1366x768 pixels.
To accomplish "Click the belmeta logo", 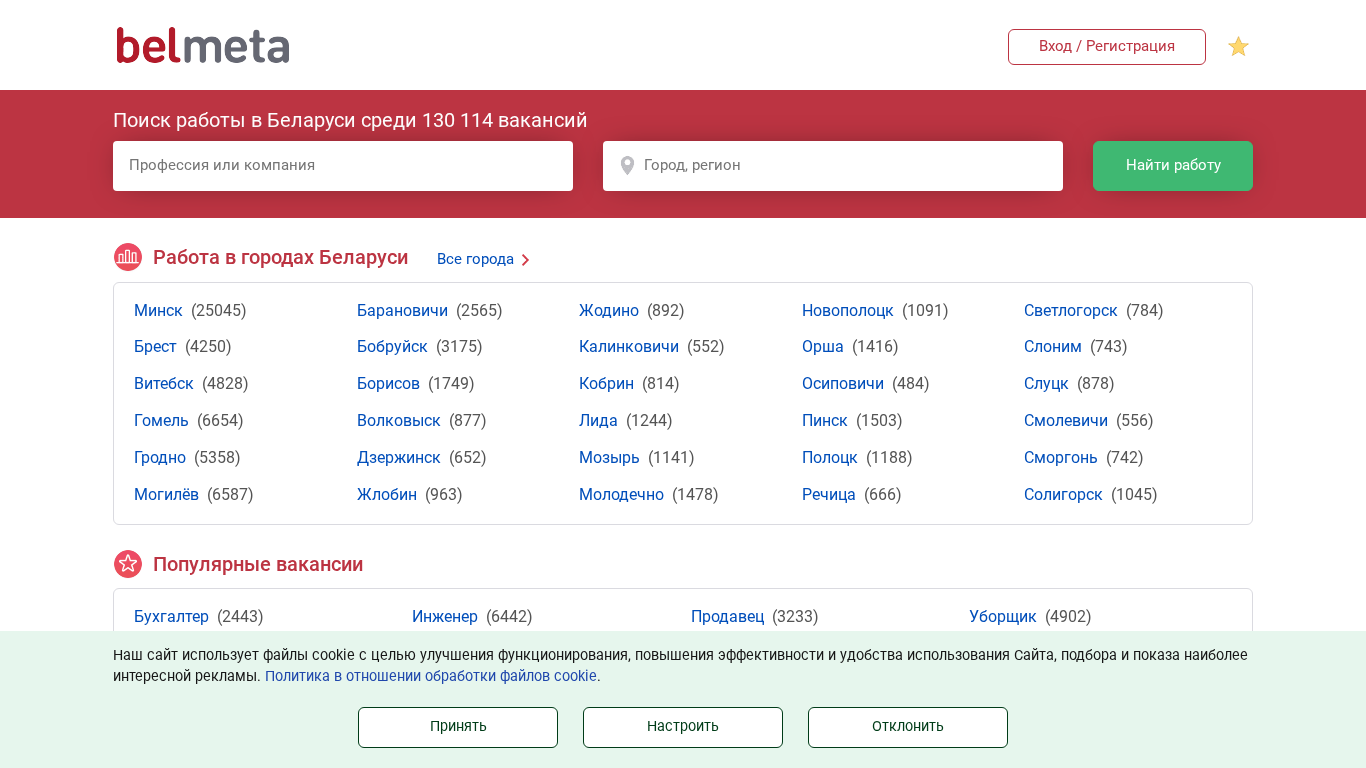I will [203, 46].
